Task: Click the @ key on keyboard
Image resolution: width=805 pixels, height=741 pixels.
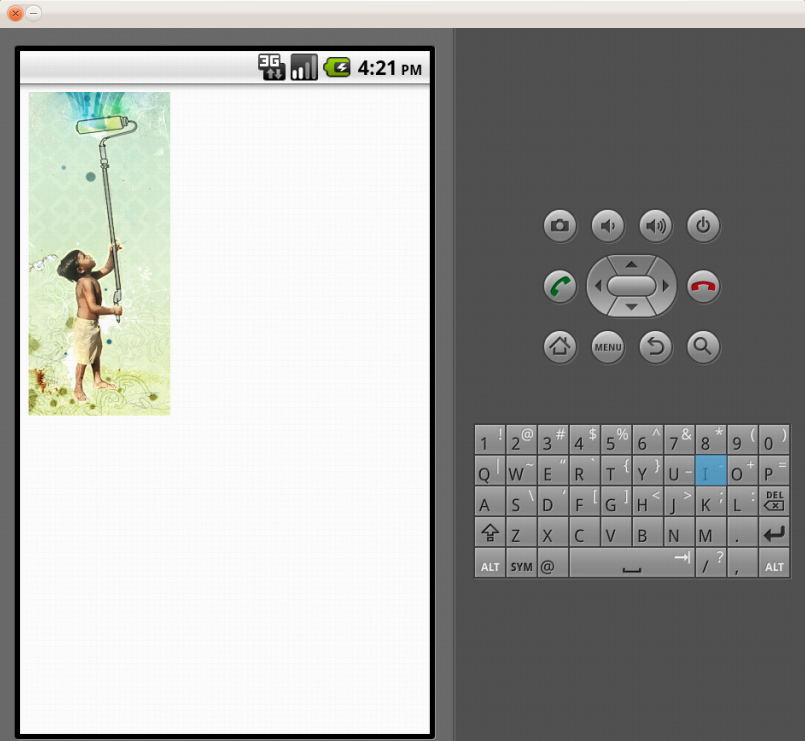Action: pos(553,563)
